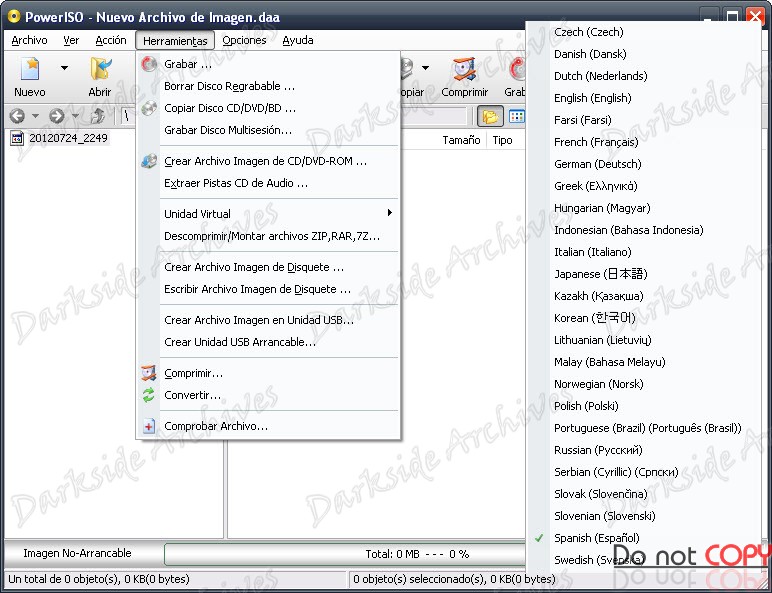Sort by the Tipo column header
Viewport: 772px width, 593px height.
pyautogui.click(x=502, y=140)
